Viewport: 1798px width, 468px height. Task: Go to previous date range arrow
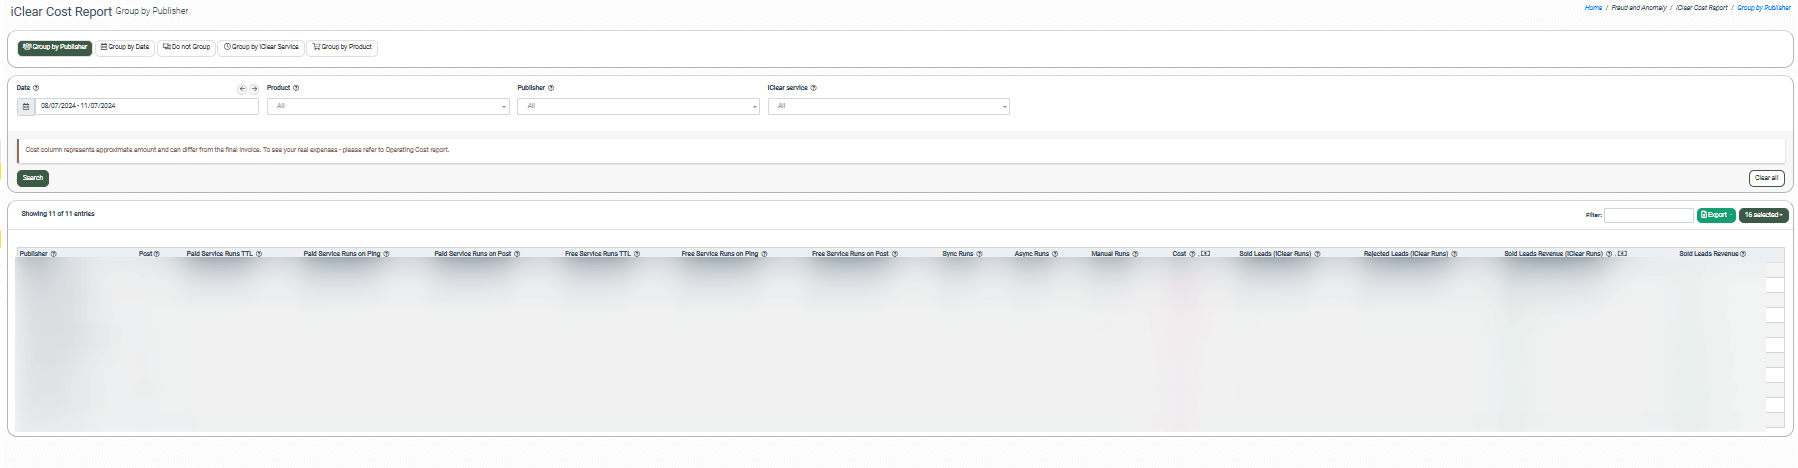tap(242, 89)
